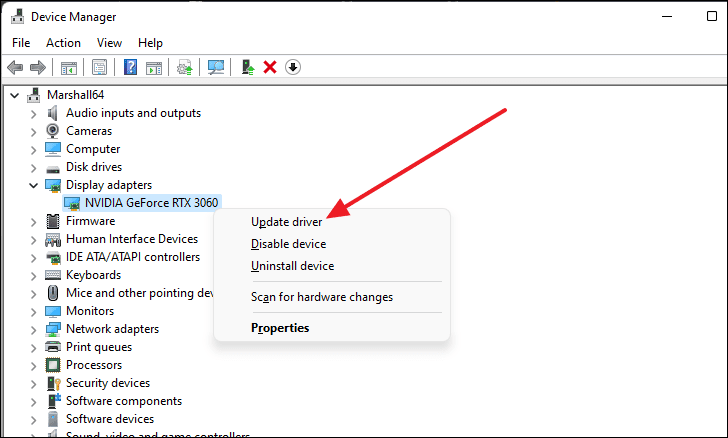
Task: Click the Back arrow toolbar icon
Action: coord(15,67)
